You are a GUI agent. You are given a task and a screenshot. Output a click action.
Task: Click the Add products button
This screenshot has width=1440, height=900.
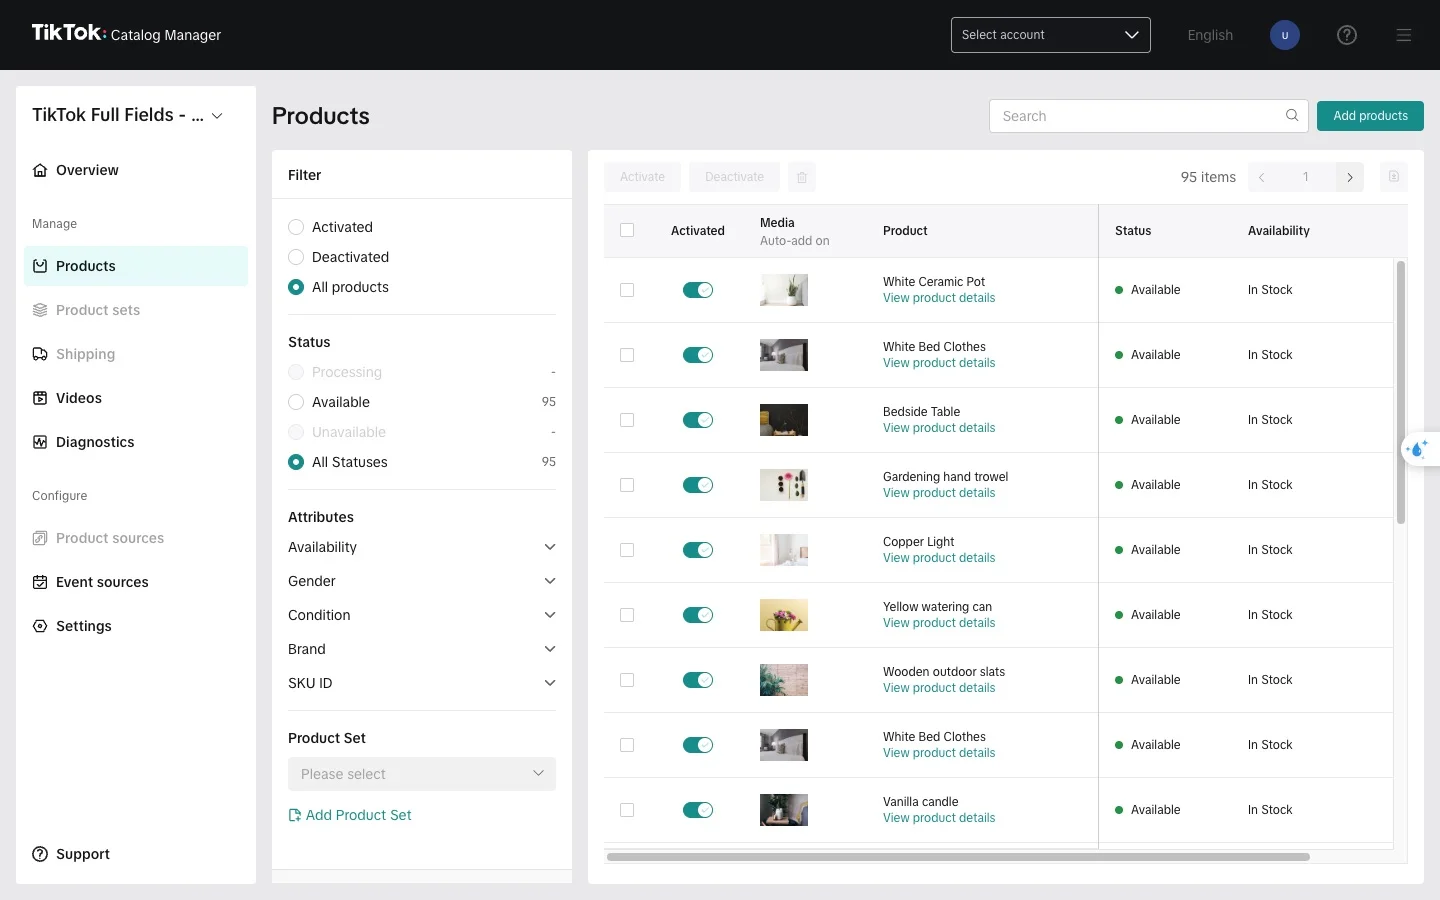1370,116
